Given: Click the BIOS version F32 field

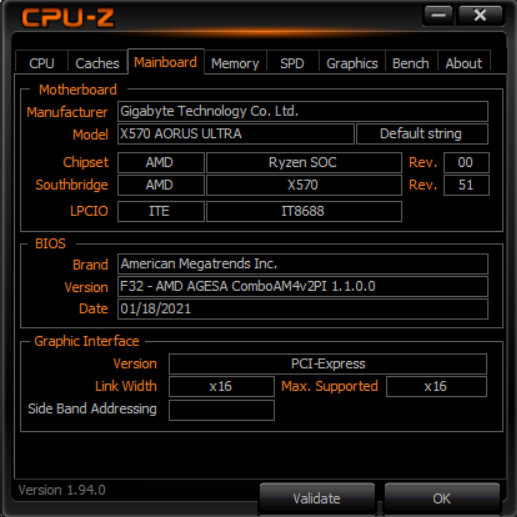Looking at the screenshot, I should 303,286.
